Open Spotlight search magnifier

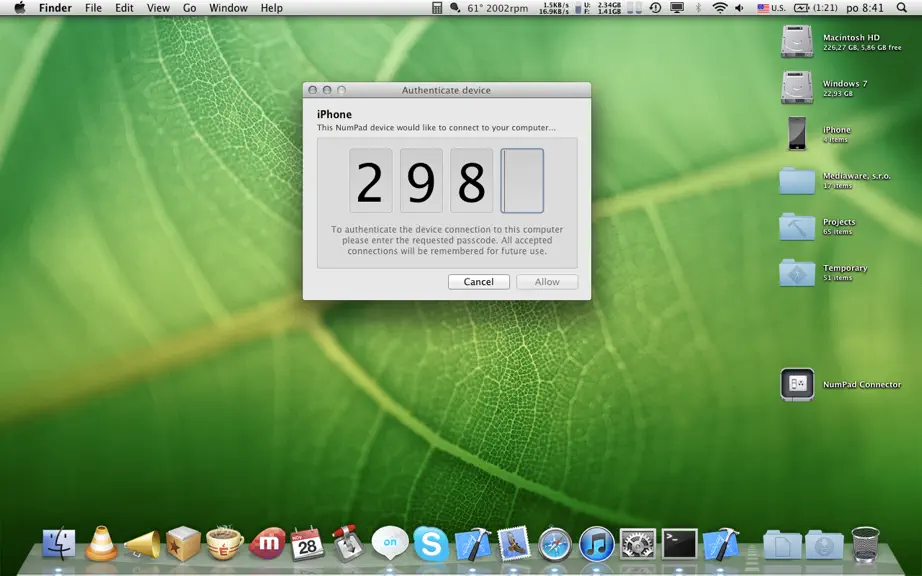[x=901, y=8]
